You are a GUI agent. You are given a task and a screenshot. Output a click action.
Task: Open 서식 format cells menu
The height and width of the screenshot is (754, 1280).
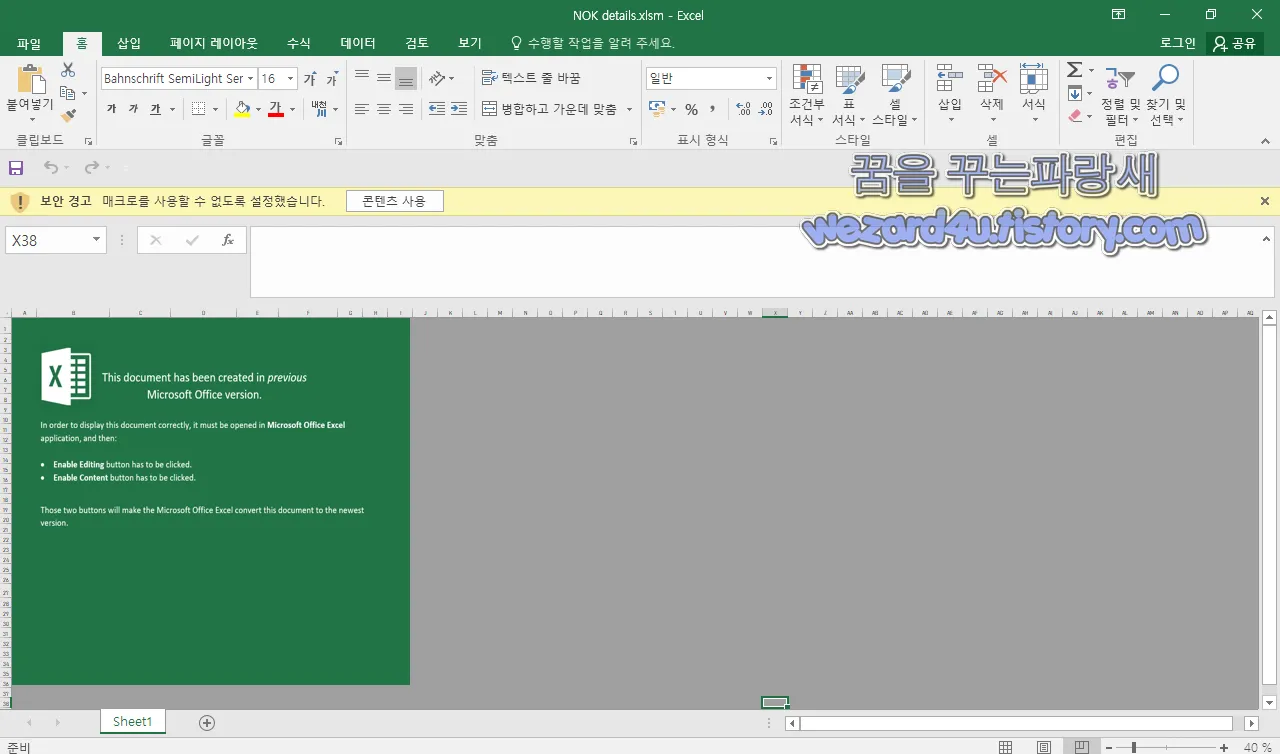[1033, 95]
